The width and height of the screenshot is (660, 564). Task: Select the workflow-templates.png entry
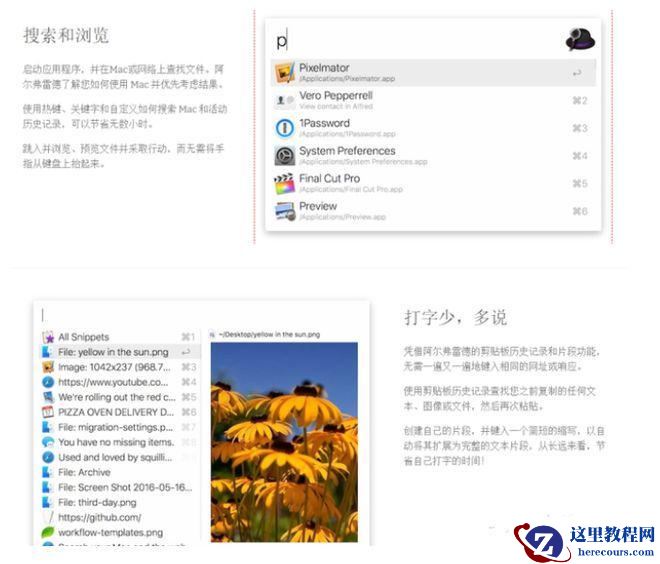tap(120, 532)
